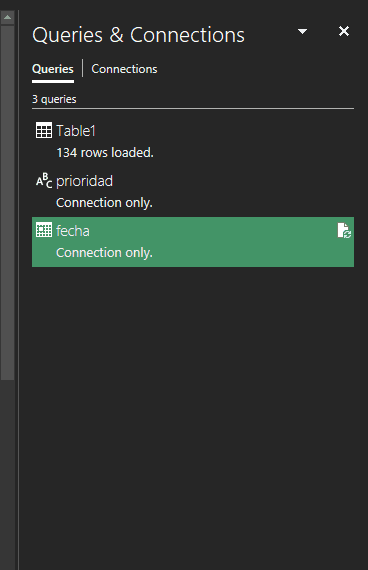
Task: Click the '134 rows loaded.' status text
Action: 105,153
